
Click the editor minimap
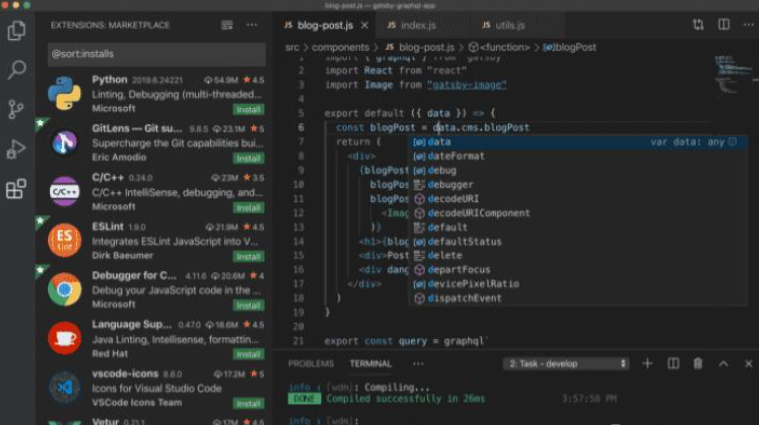(733, 74)
